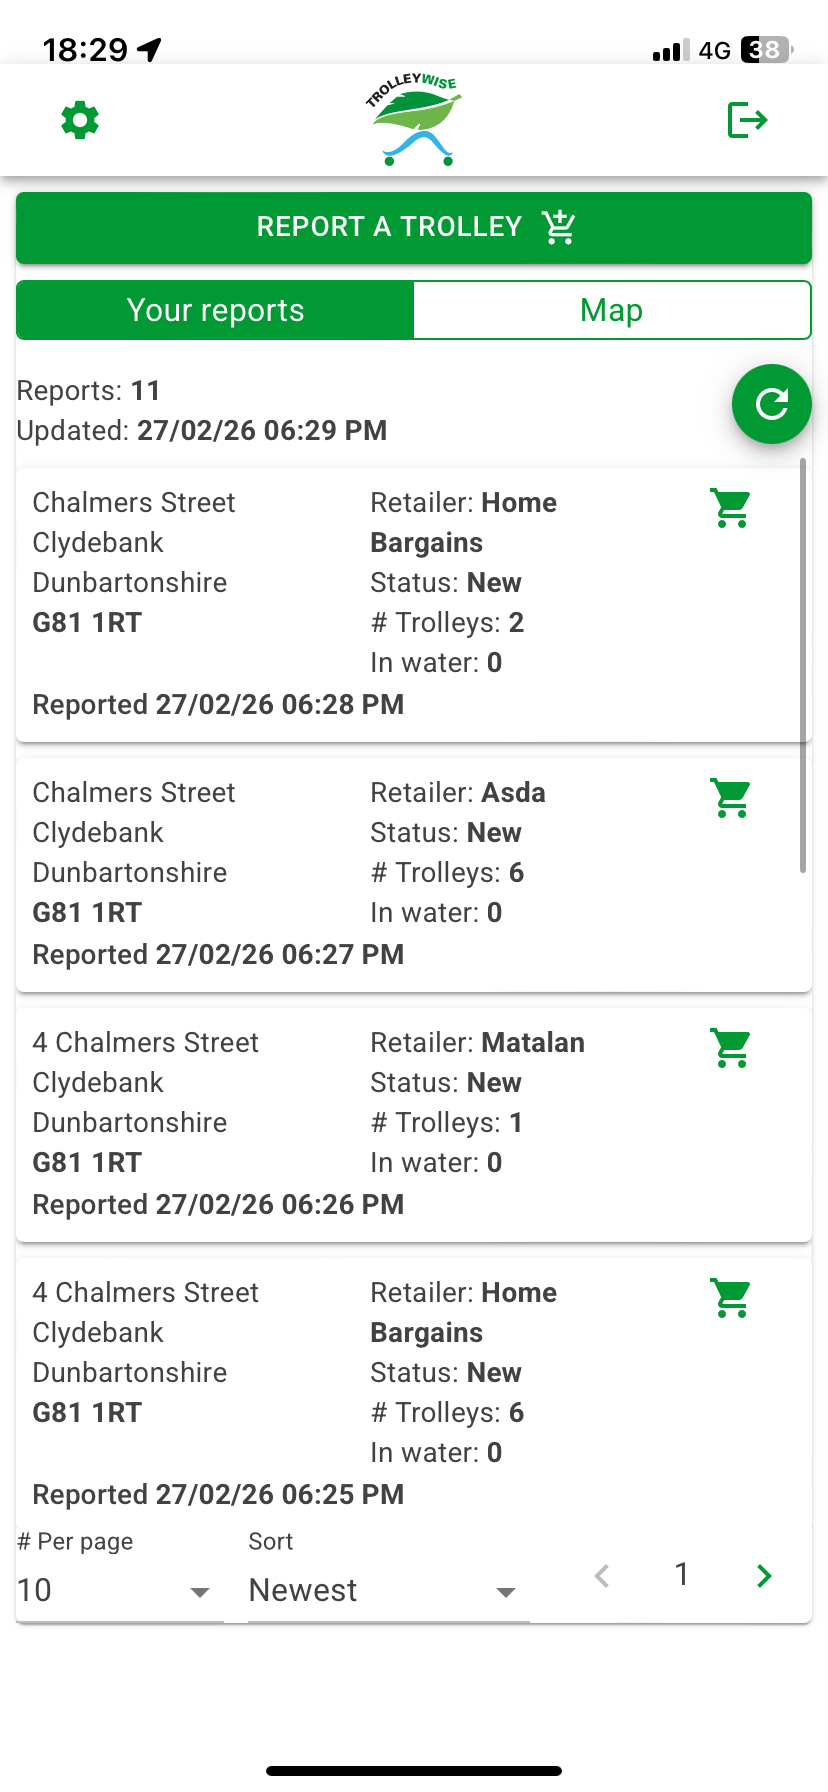Click the Per page dropdown arrow
The height and width of the screenshot is (1792, 828).
point(200,1591)
